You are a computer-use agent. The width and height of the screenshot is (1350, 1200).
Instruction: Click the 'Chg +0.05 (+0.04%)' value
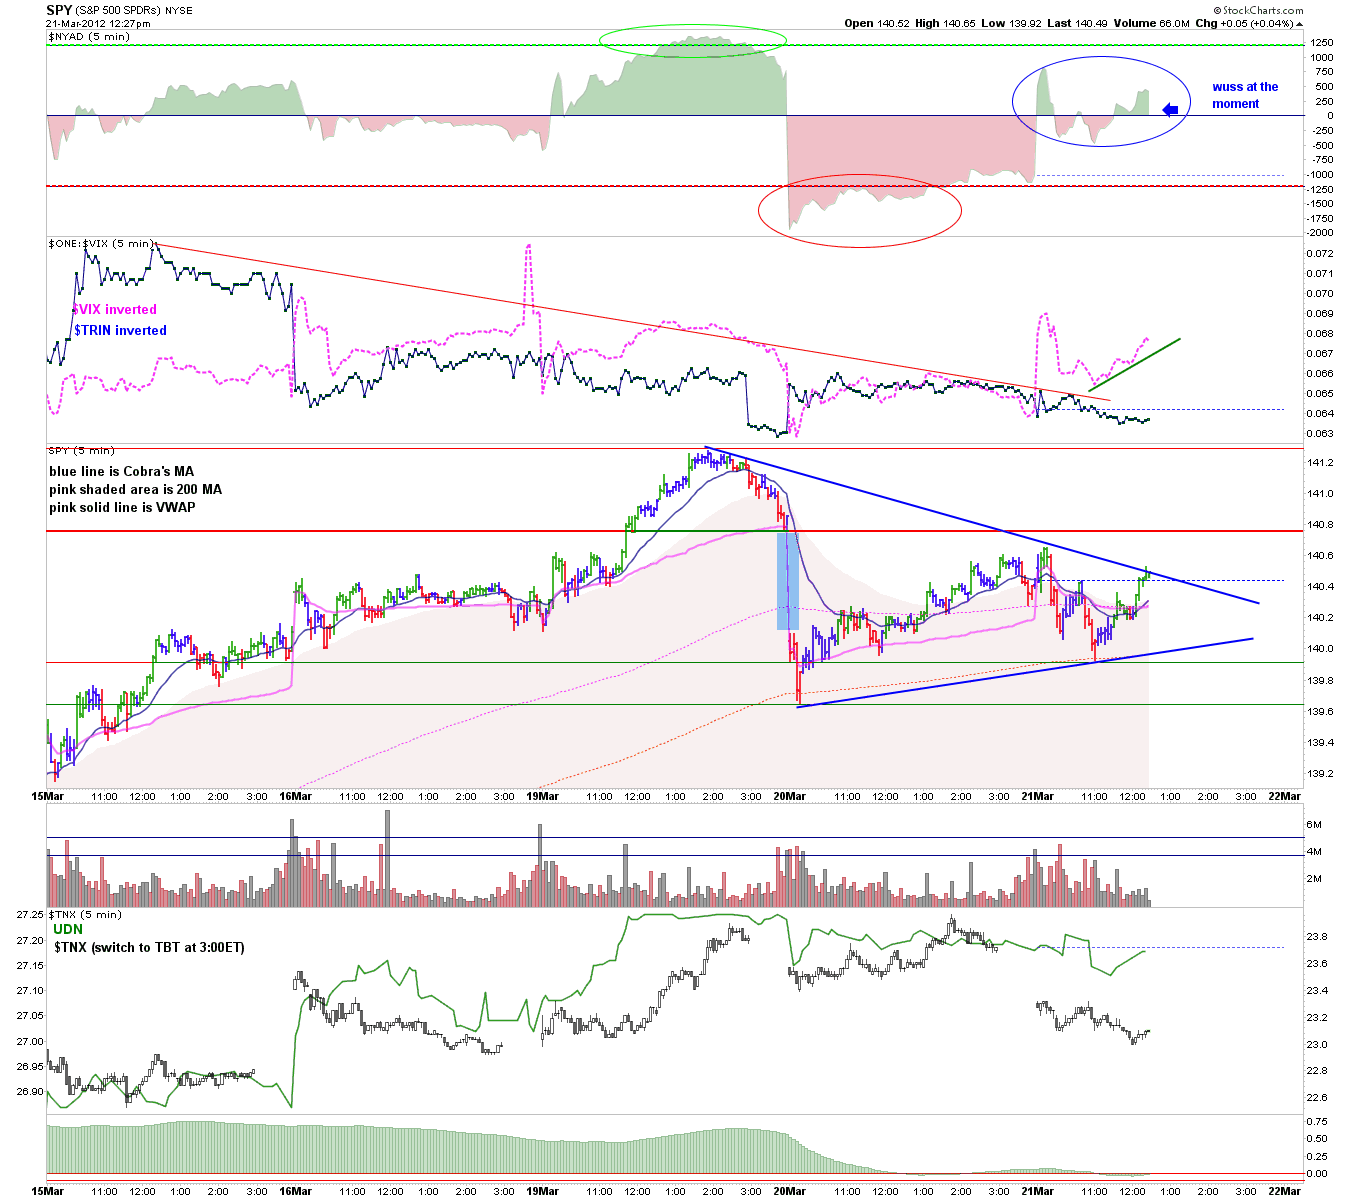coord(1250,23)
